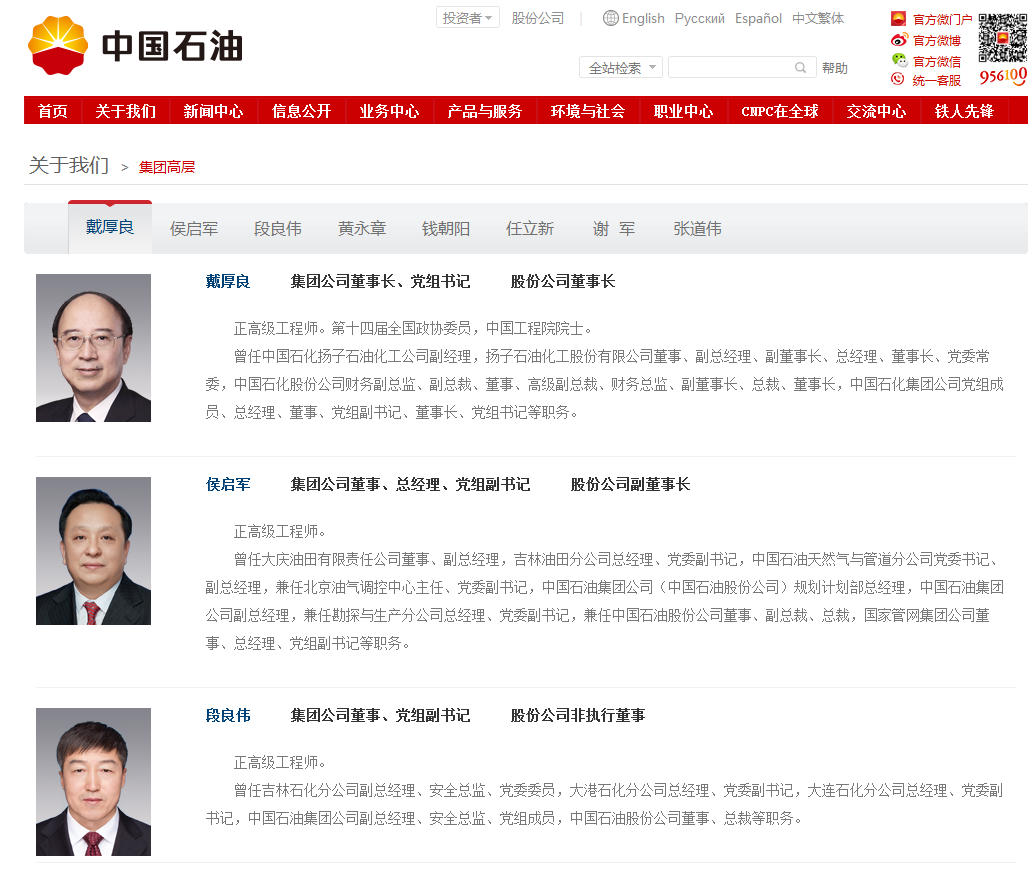Switch to 中文繁体 version
The width and height of the screenshot is (1035, 874).
point(818,18)
